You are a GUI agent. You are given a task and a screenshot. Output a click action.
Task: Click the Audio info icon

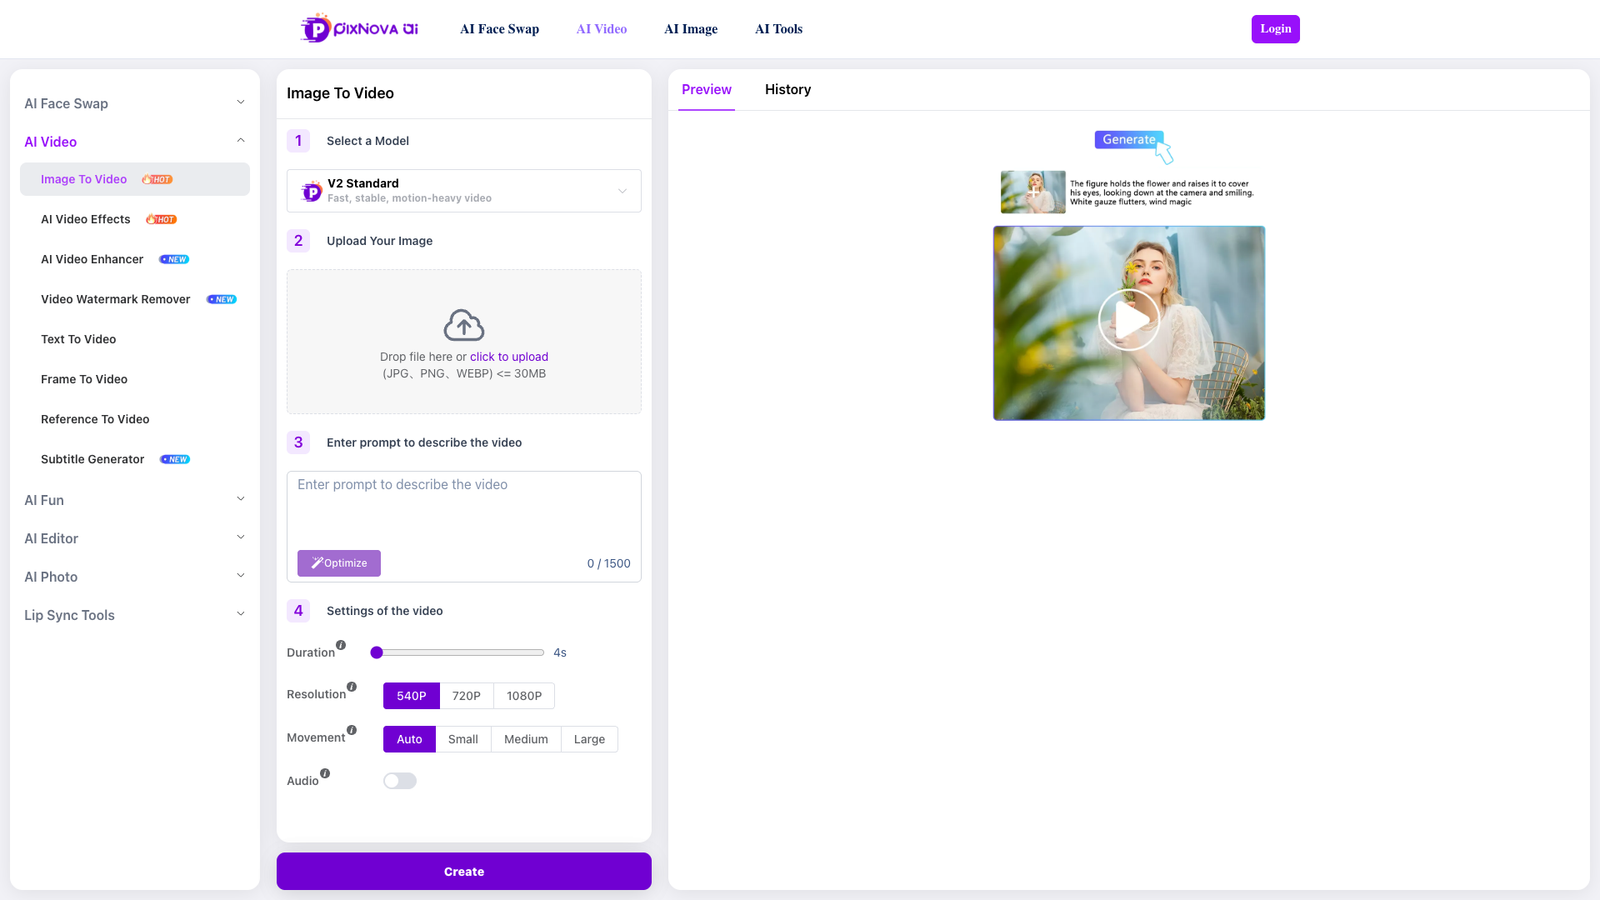point(325,773)
